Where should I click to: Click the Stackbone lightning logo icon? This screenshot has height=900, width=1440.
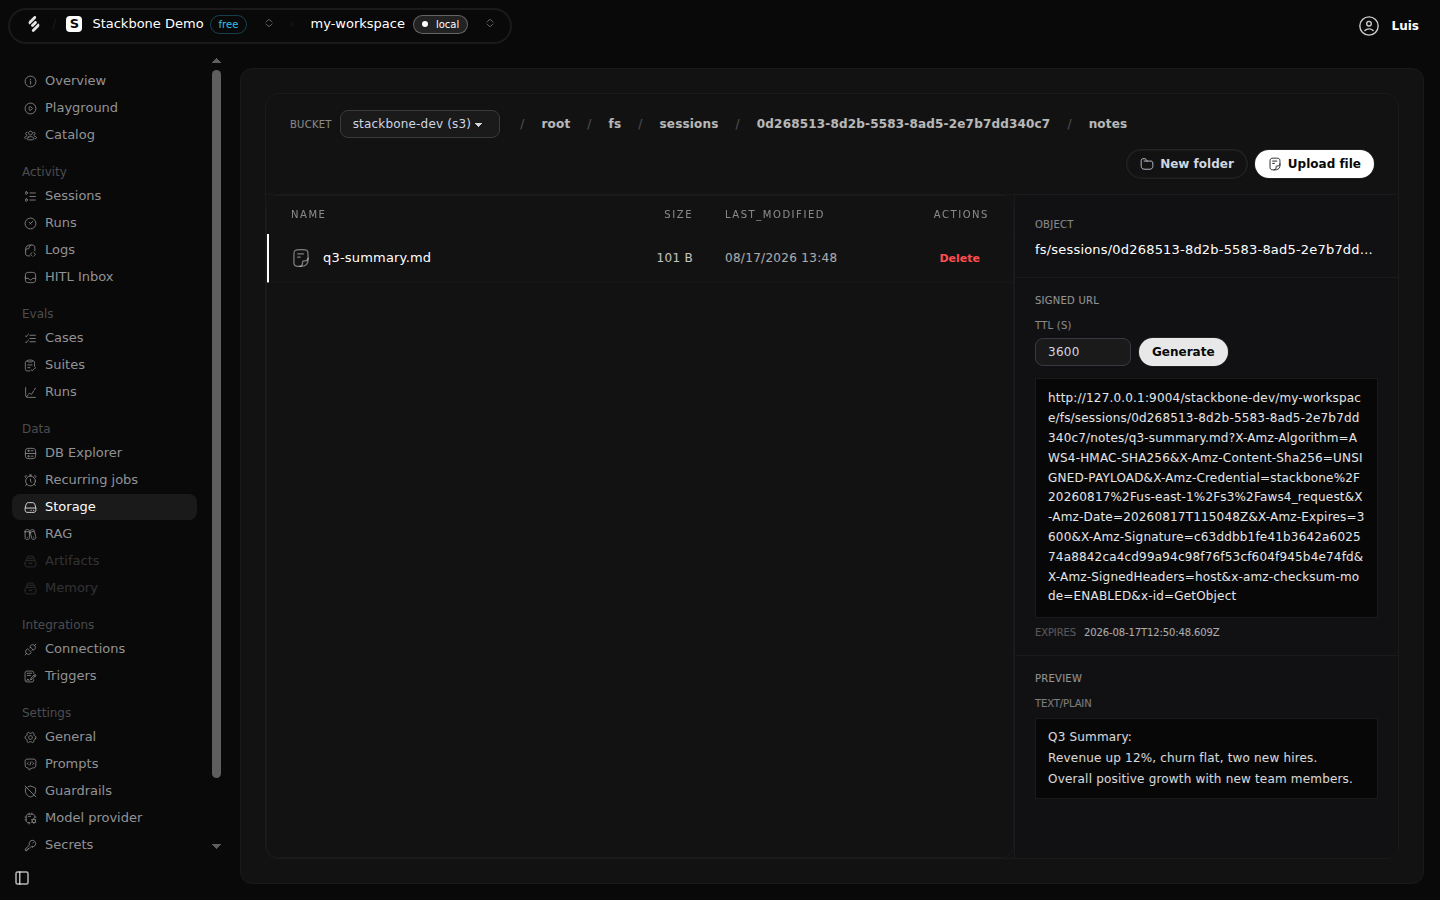(34, 24)
